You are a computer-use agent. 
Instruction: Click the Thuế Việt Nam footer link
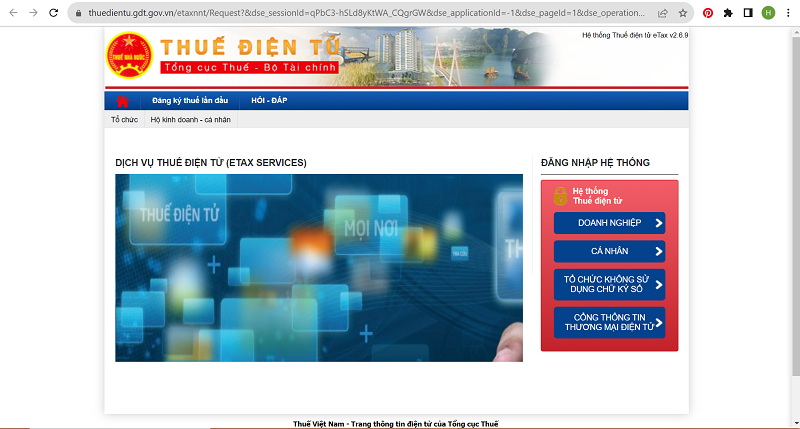coord(395,424)
